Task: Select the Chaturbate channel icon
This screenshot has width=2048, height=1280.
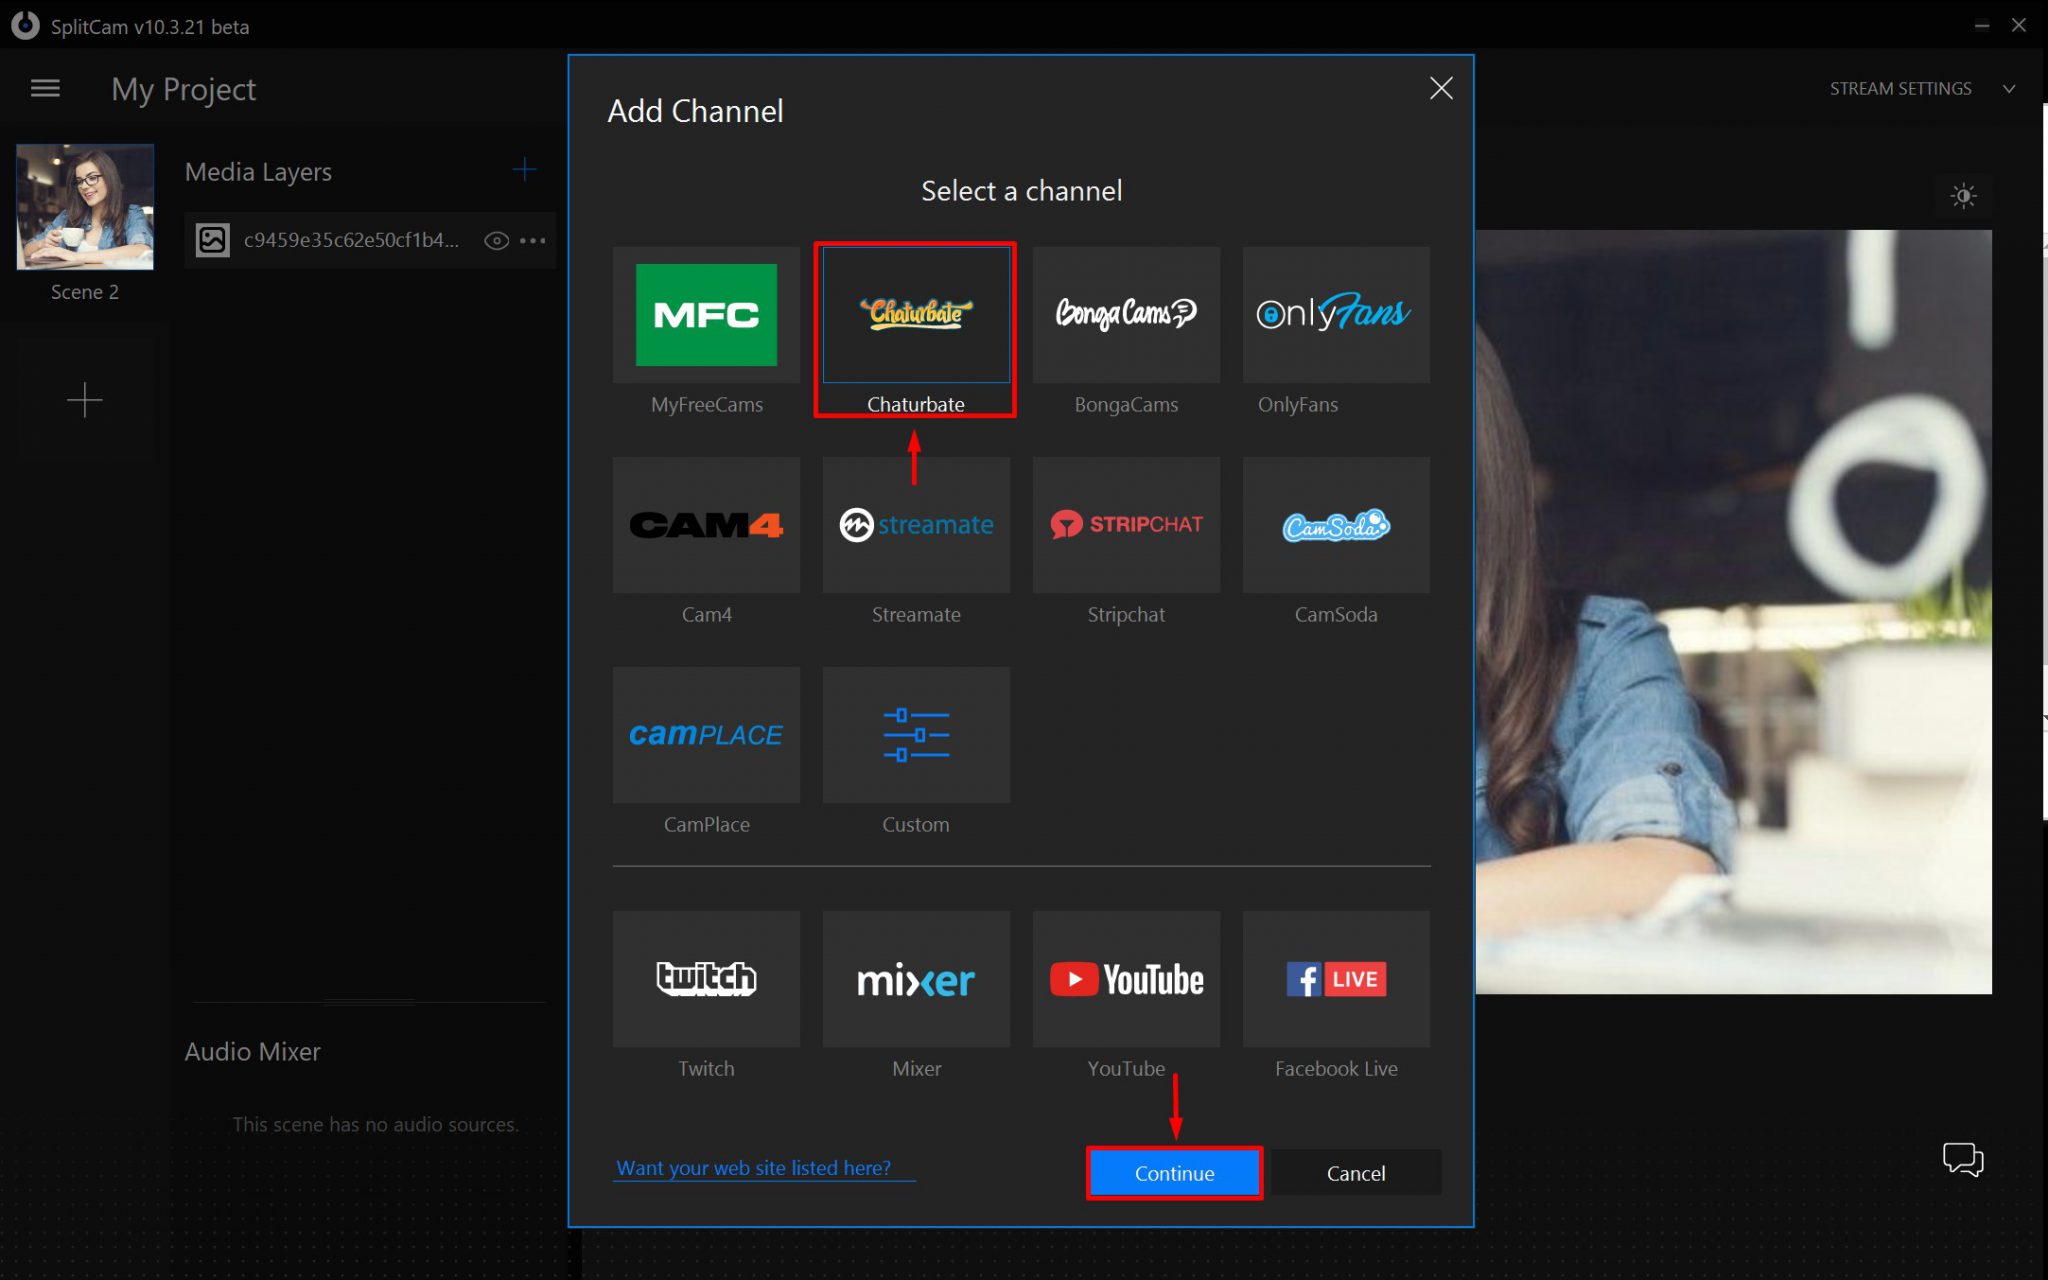Action: pos(916,313)
